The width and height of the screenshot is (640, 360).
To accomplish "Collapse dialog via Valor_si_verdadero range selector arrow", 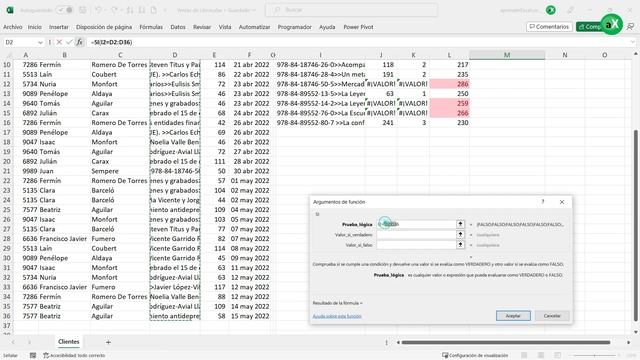I will (x=460, y=235).
